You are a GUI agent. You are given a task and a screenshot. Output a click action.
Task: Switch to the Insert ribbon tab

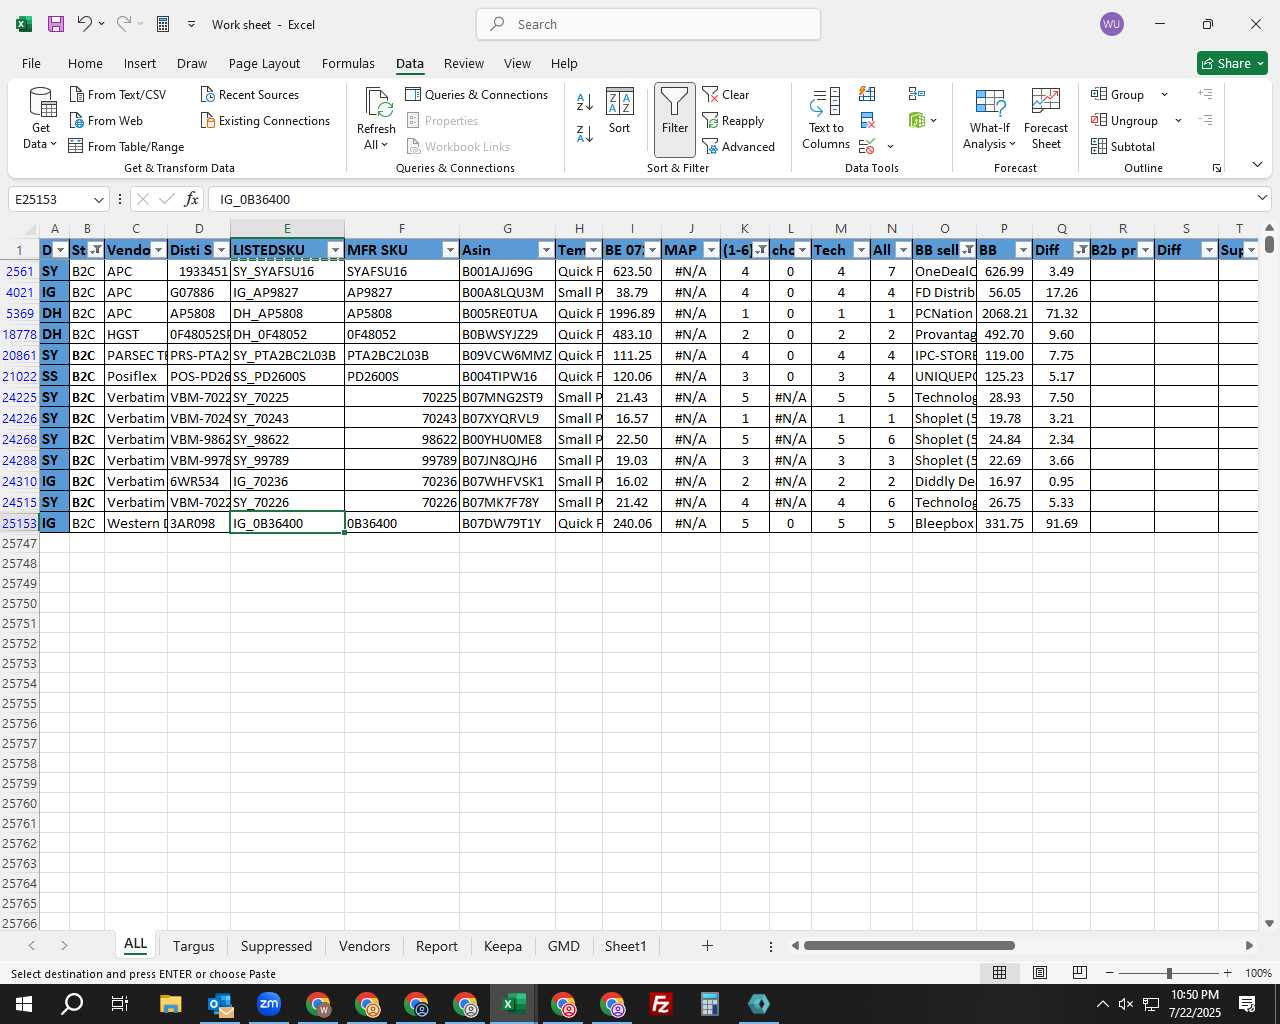pos(140,63)
